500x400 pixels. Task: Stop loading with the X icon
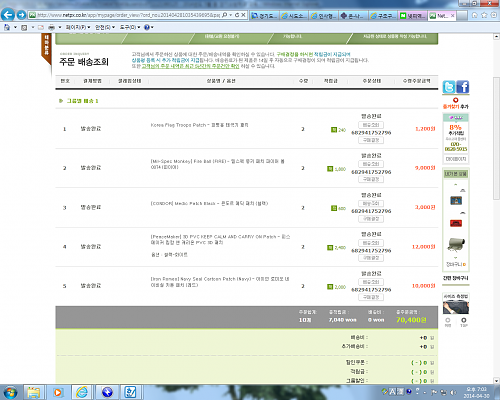pyautogui.click(x=244, y=15)
